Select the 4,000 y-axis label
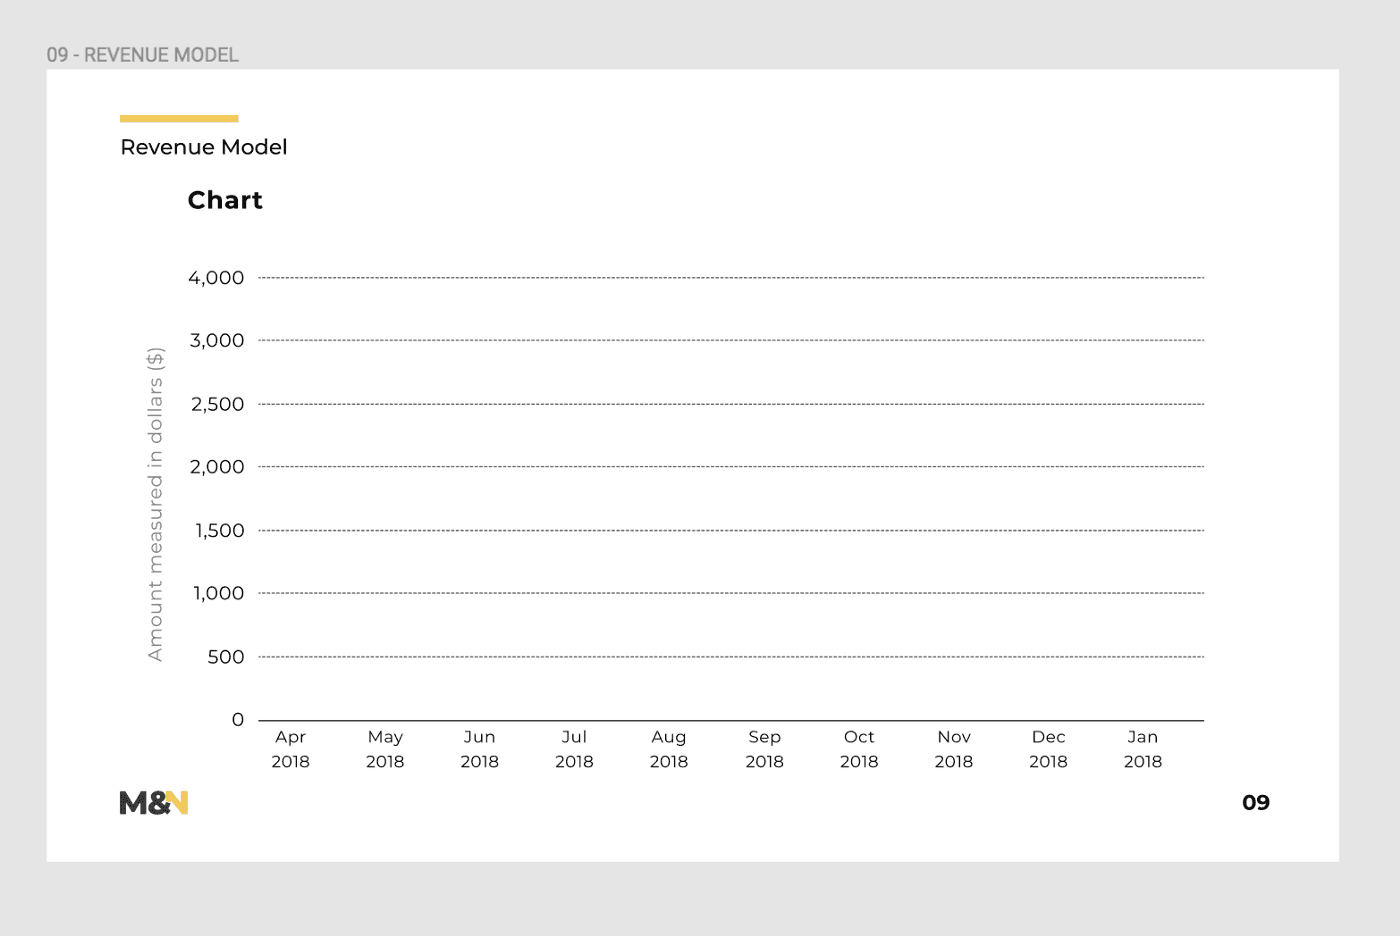The height and width of the screenshot is (936, 1400). [216, 278]
